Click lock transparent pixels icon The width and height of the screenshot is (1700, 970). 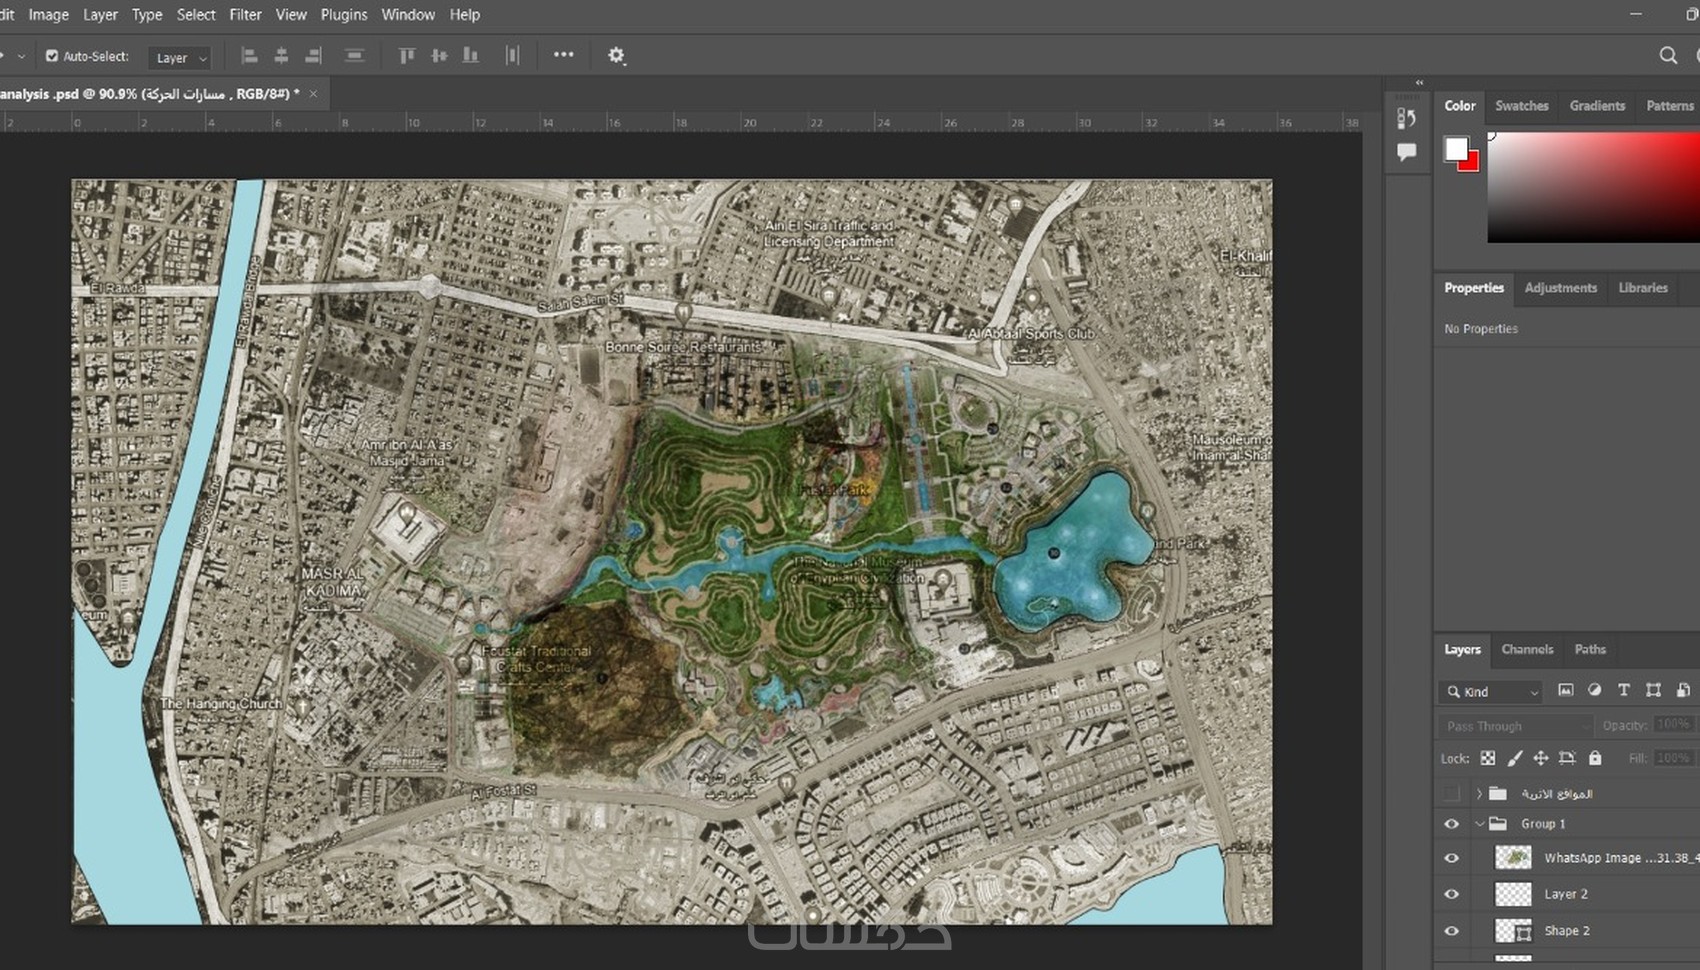coord(1488,758)
